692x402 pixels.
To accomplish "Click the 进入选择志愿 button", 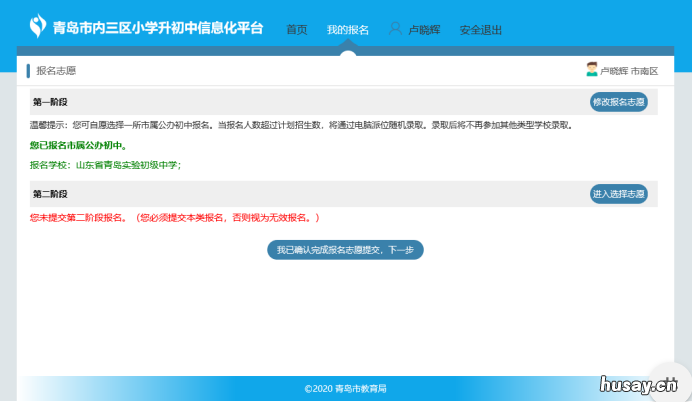I will 619,194.
